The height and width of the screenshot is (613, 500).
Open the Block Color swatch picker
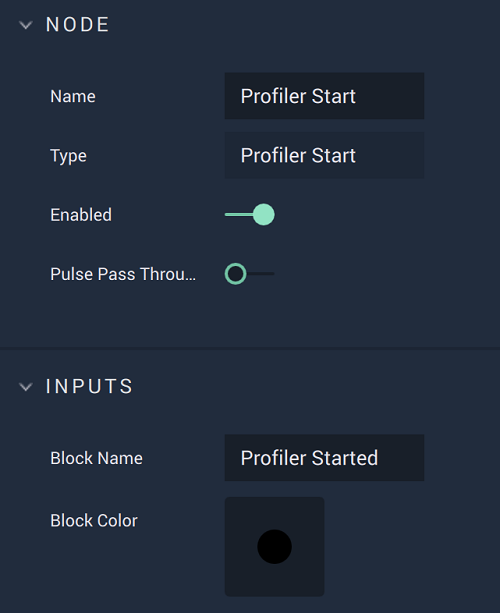point(274,547)
